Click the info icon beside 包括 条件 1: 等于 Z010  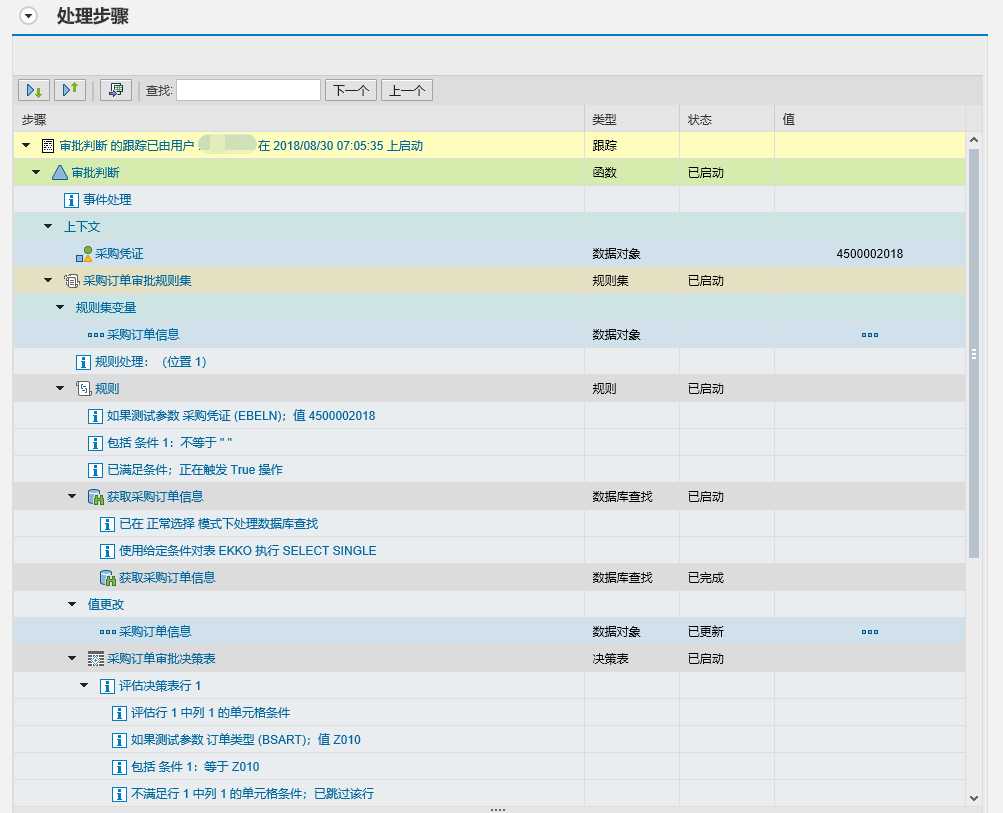point(120,767)
